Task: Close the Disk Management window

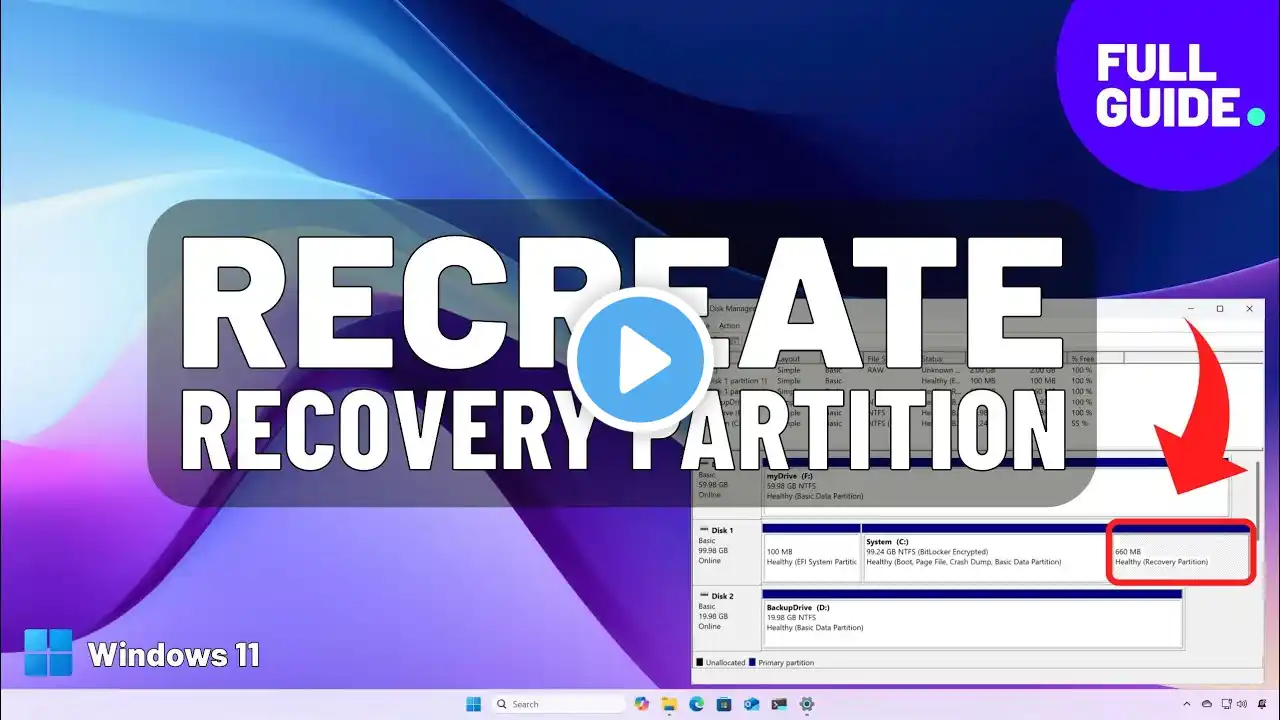Action: [x=1249, y=309]
